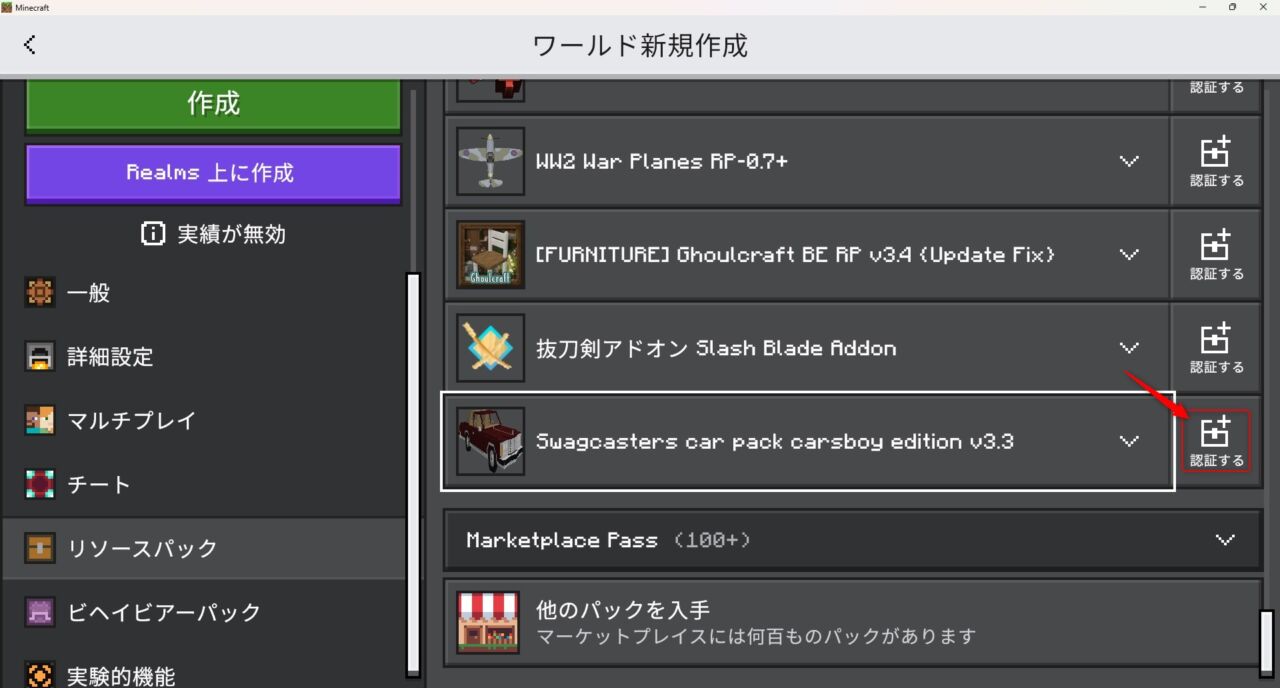The image size is (1280, 688).
Task: Expand the Slash Blade Addon details
Action: click(1129, 348)
